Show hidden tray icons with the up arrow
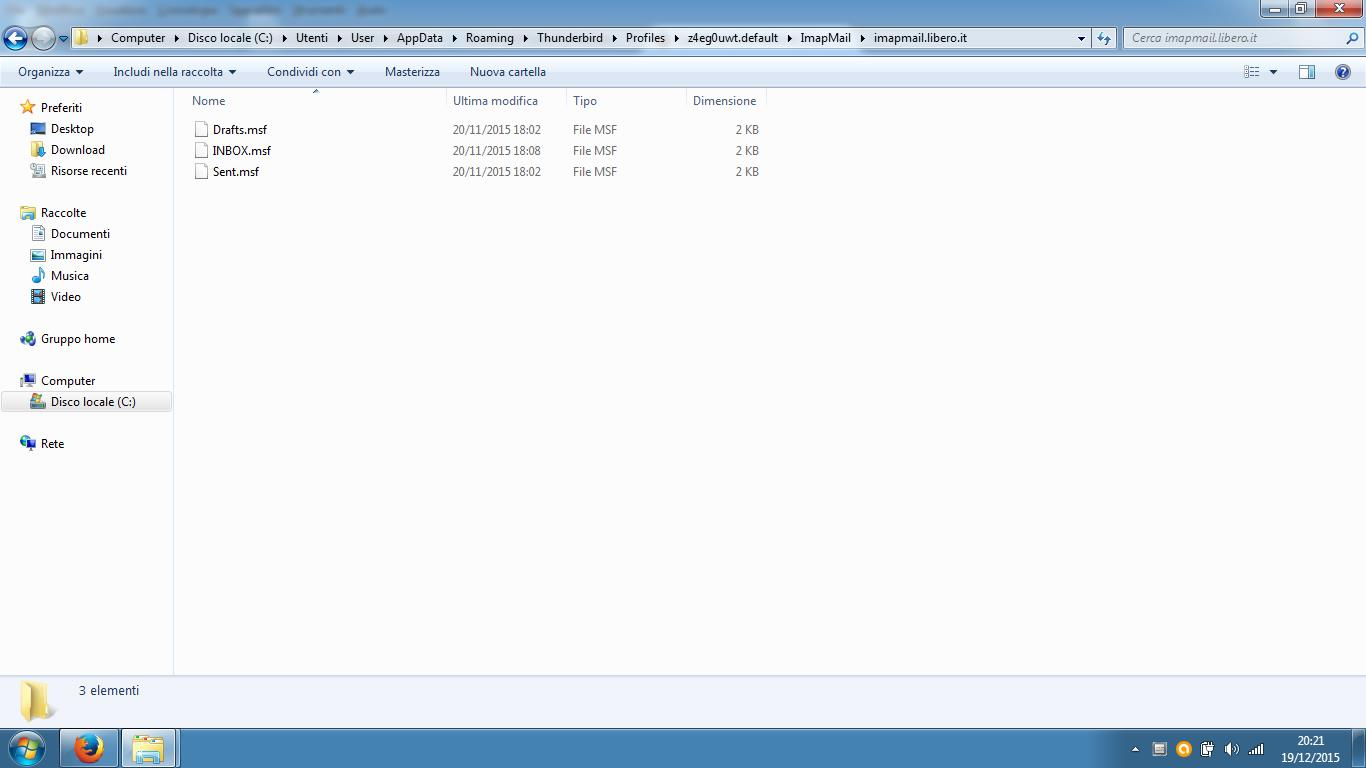Image resolution: width=1366 pixels, height=768 pixels. point(1135,749)
